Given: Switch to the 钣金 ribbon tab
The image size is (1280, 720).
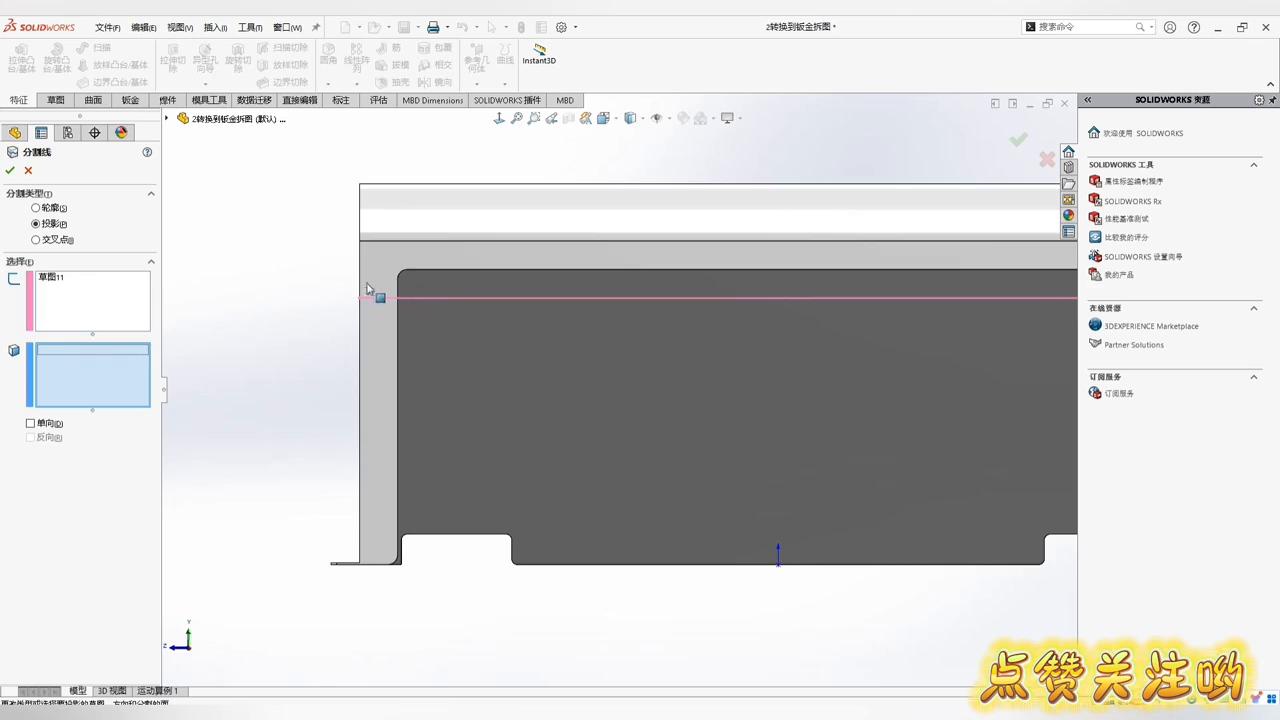Looking at the screenshot, I should pyautogui.click(x=130, y=100).
